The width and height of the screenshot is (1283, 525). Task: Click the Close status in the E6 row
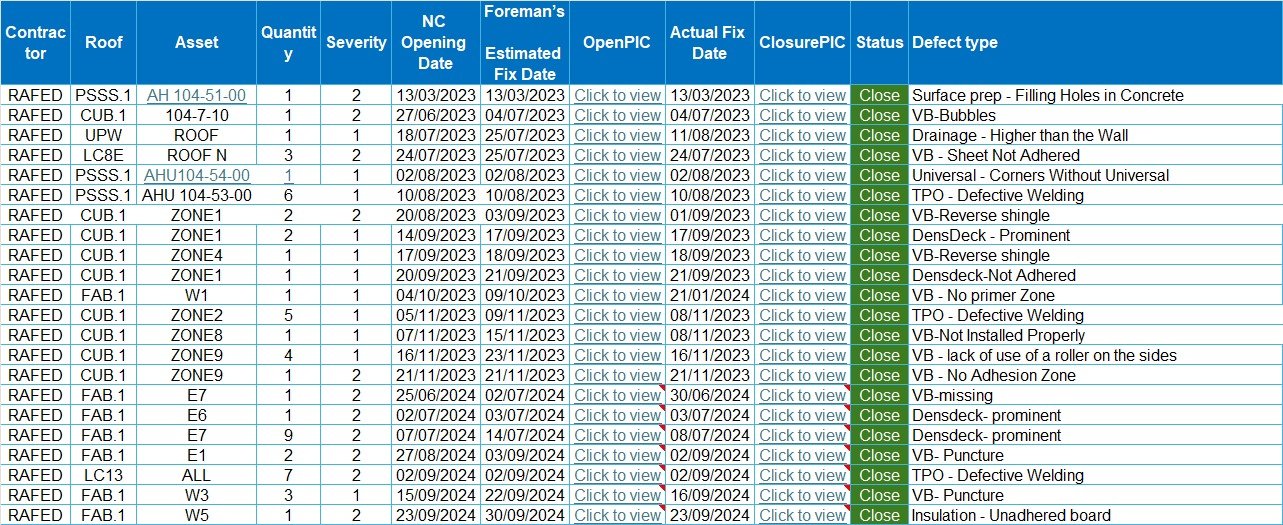click(879, 416)
